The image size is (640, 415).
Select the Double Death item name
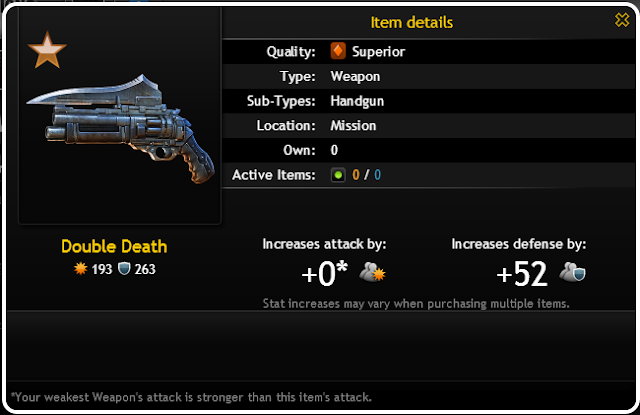(x=114, y=246)
